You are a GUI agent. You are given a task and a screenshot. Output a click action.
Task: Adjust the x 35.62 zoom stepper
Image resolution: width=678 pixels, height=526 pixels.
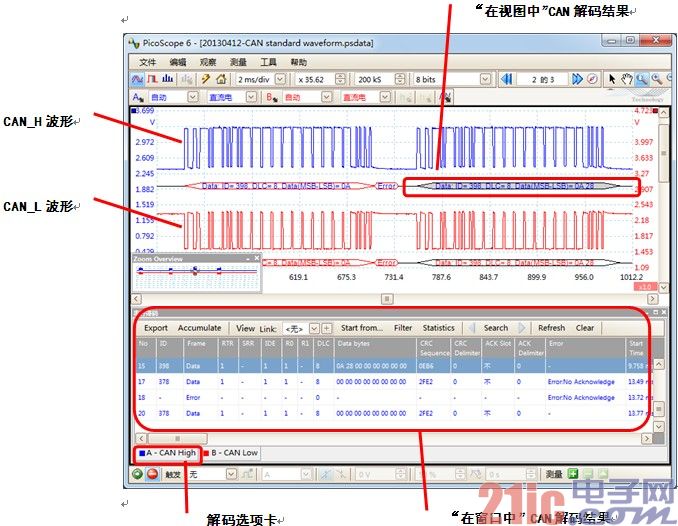340,79
